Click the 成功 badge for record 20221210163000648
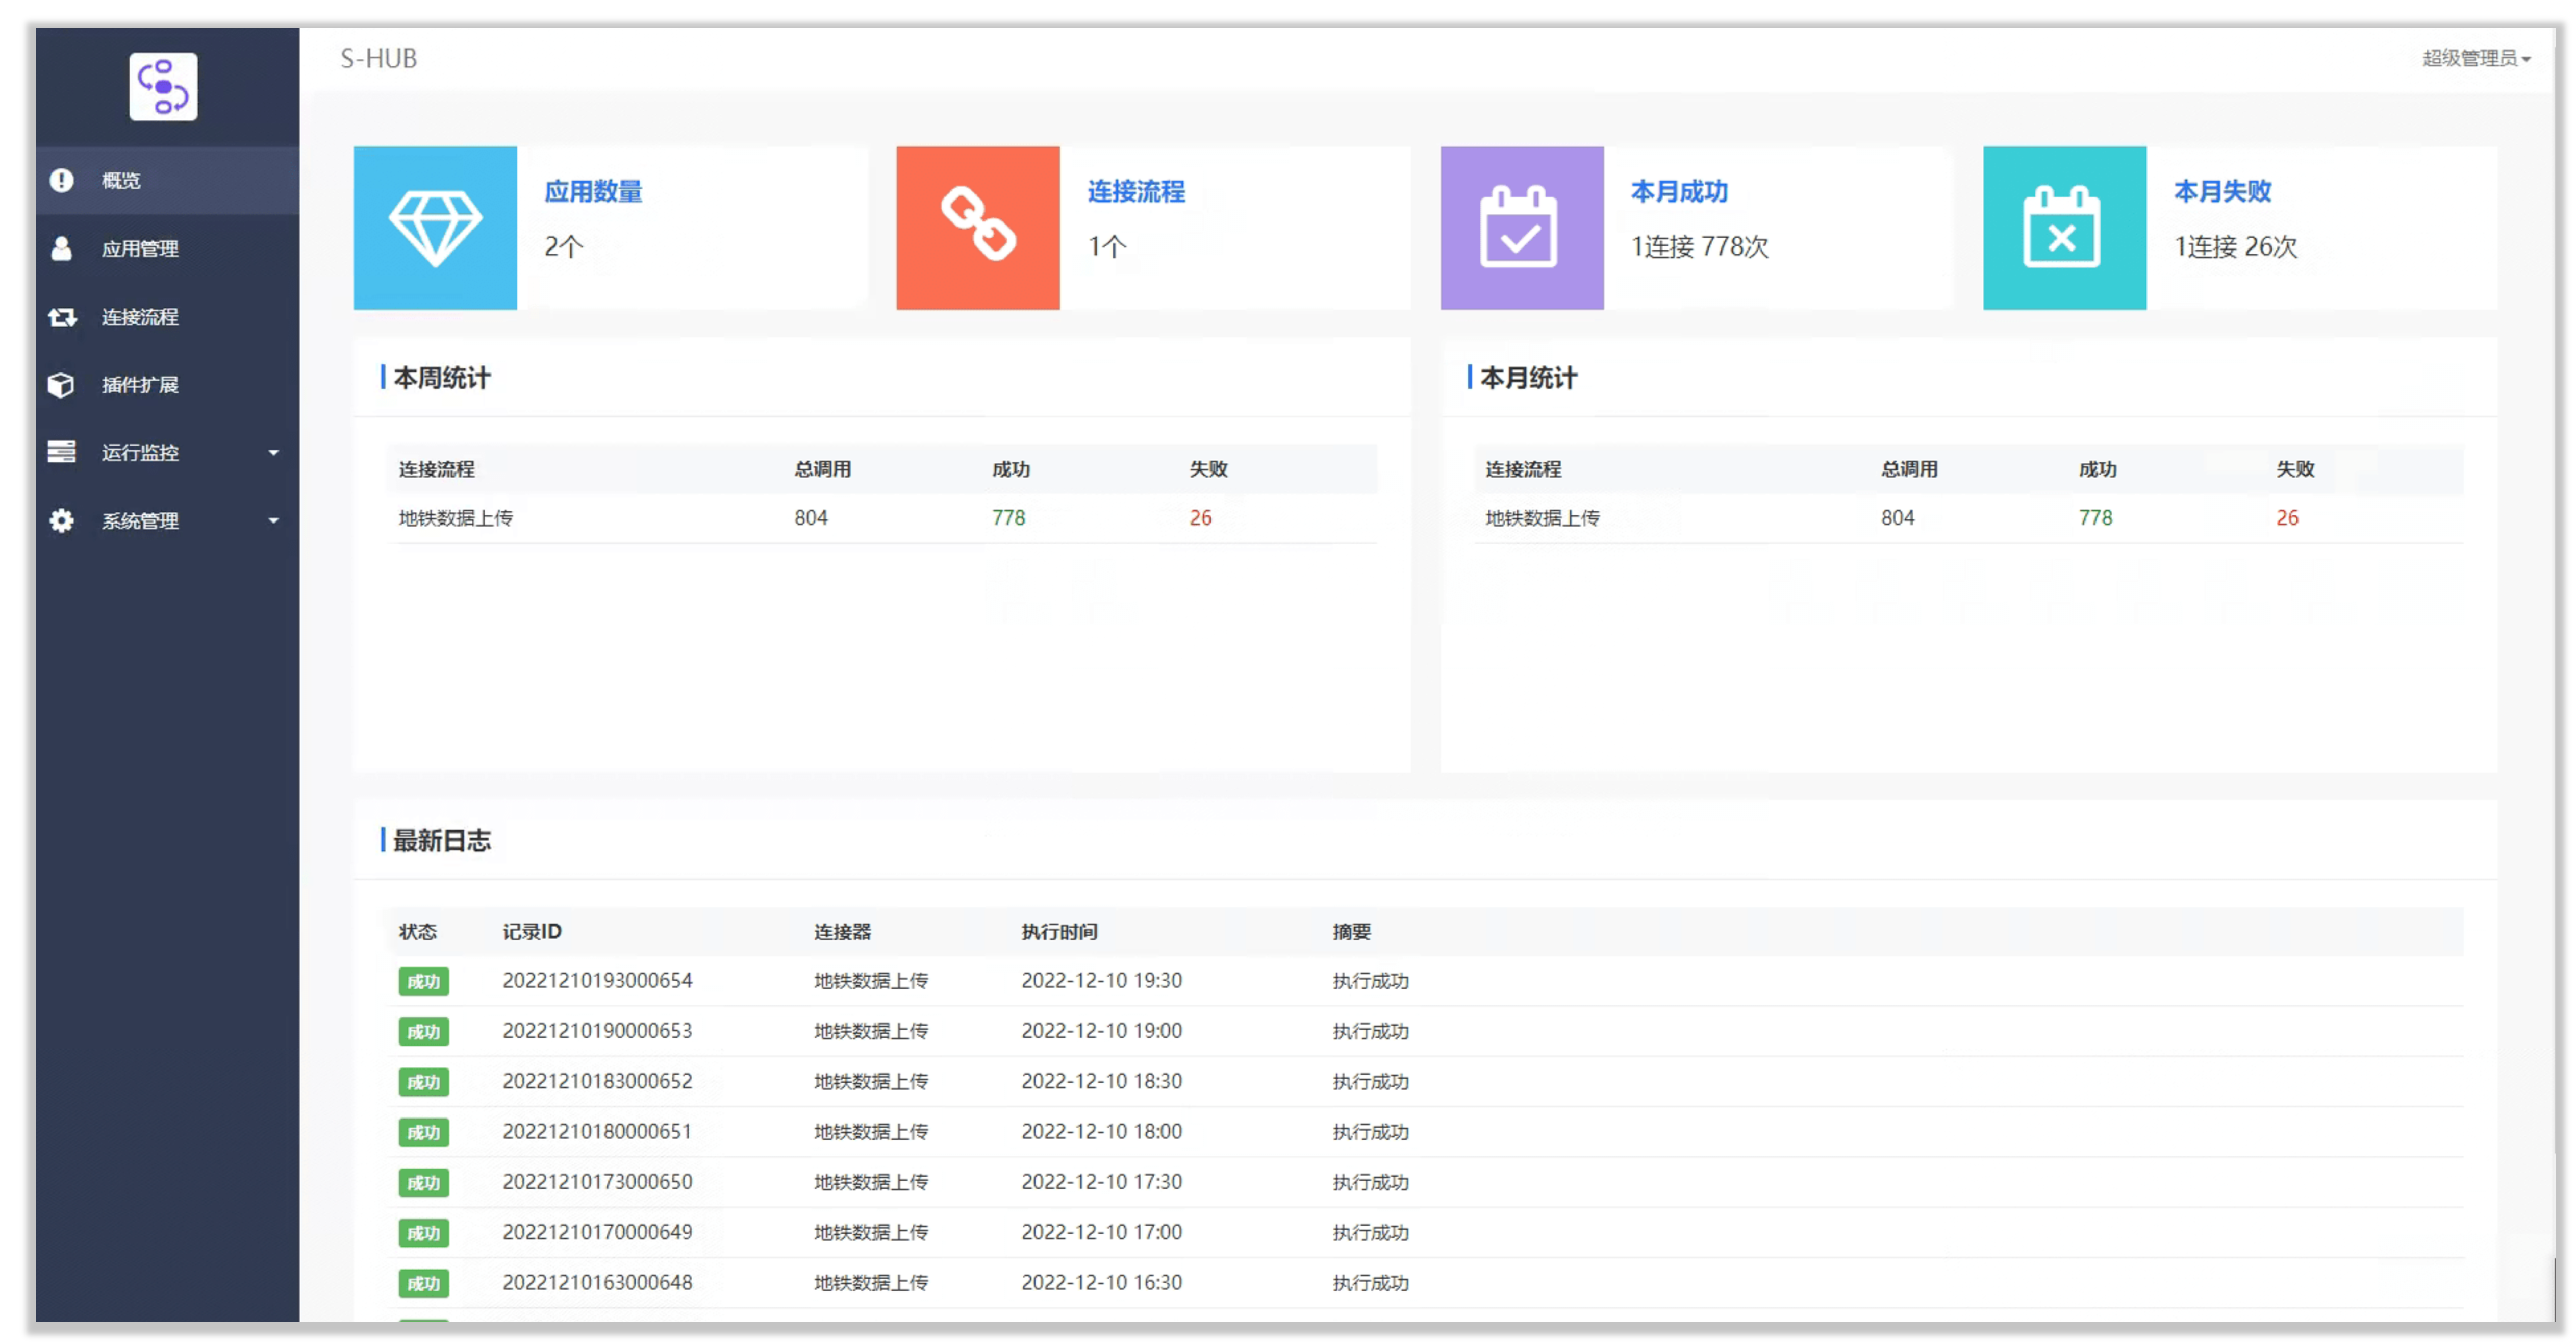Image resolution: width=2576 pixels, height=1342 pixels. [x=424, y=1284]
